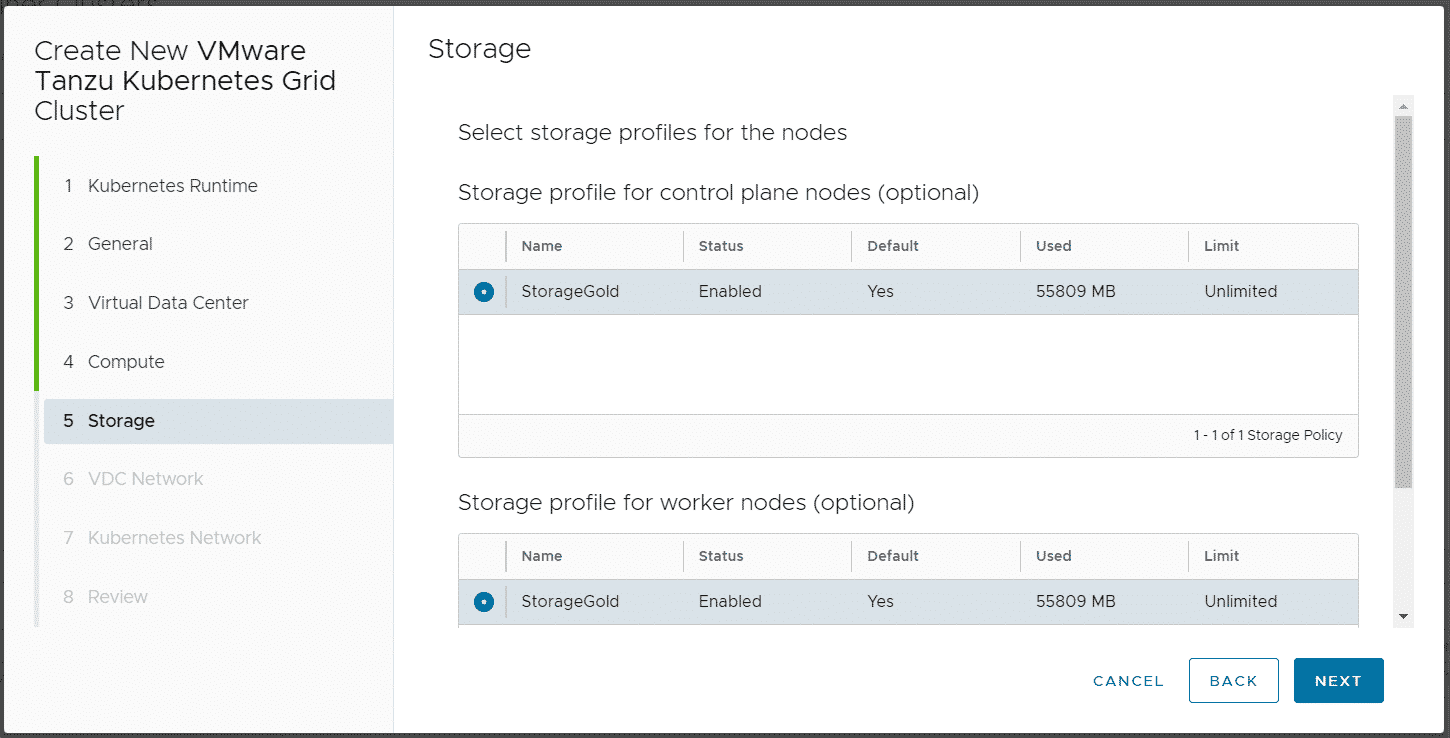Click StorageGold name in control plane table
Screen dimensions: 1450x738
click(570, 292)
